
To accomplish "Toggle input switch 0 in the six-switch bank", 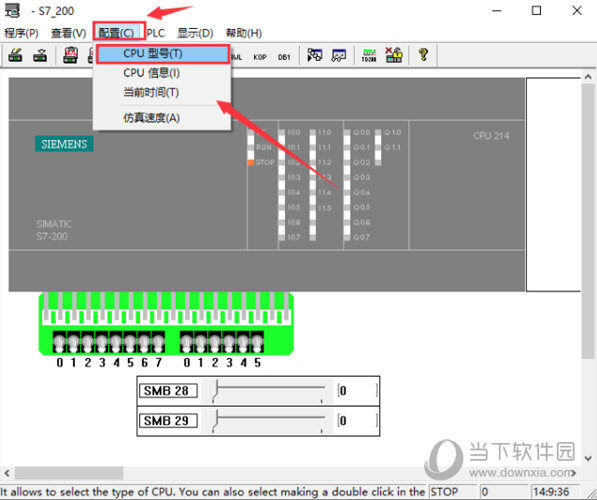I will pos(187,342).
